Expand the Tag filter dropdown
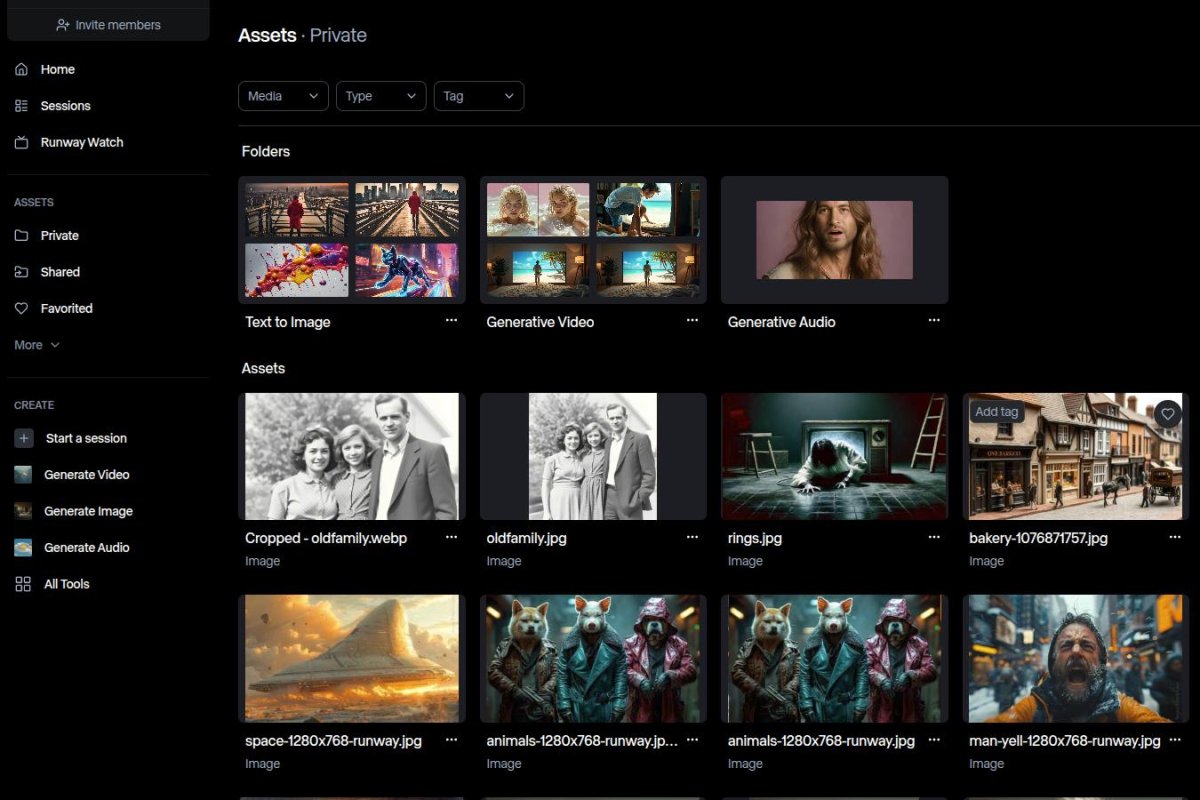Viewport: 1200px width, 800px height. 478,96
